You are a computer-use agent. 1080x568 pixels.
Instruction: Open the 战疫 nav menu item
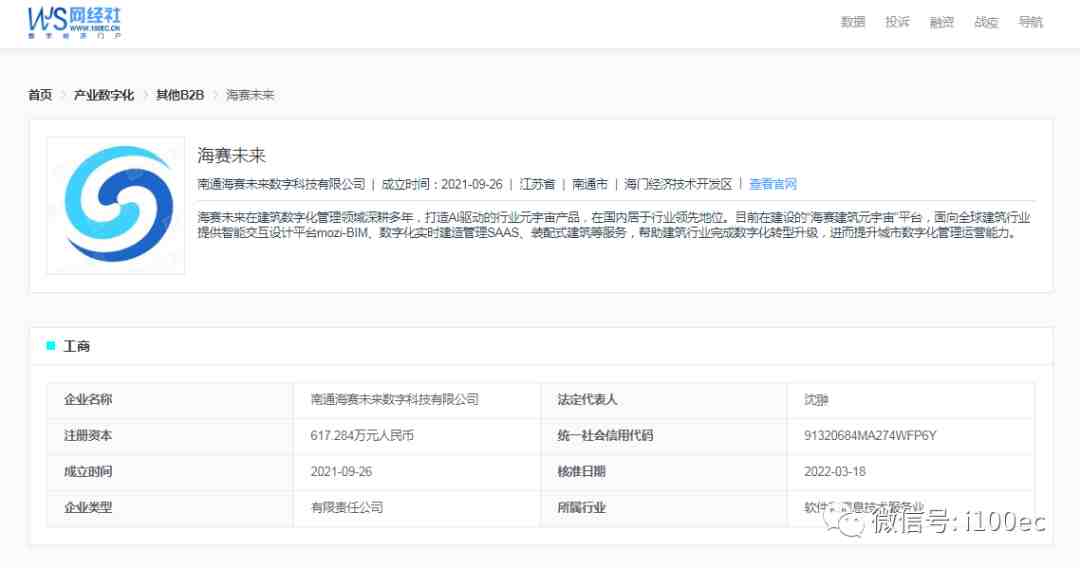[986, 22]
